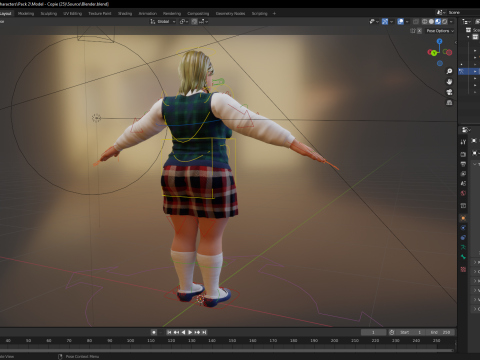This screenshot has width=480, height=360.
Task: Open the Output properties tab
Action: pyautogui.click(x=463, y=164)
